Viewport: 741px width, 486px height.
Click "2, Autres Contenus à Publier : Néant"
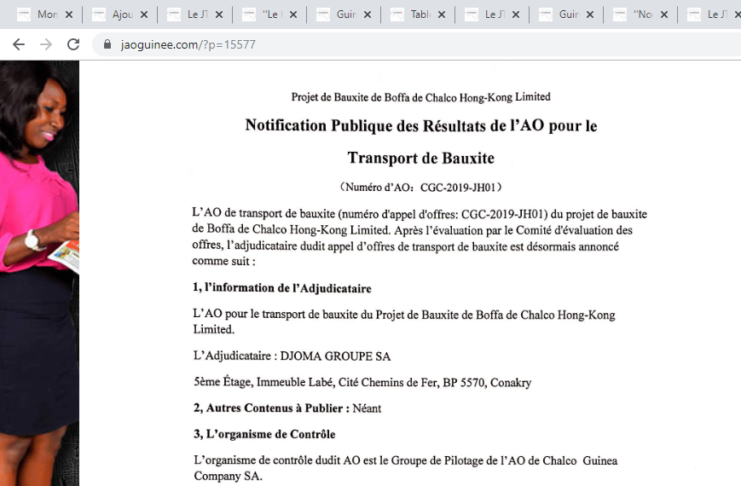click(287, 408)
